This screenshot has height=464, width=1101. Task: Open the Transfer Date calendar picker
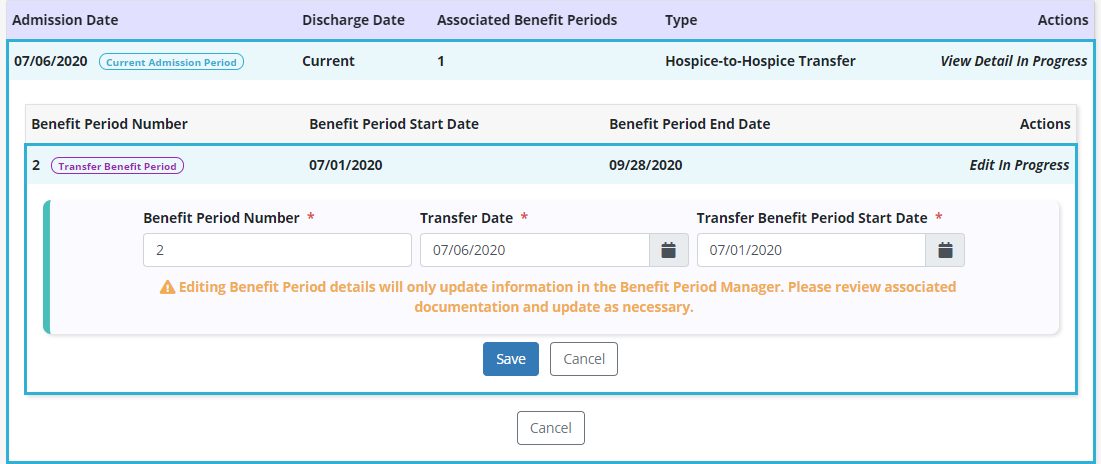coord(669,250)
